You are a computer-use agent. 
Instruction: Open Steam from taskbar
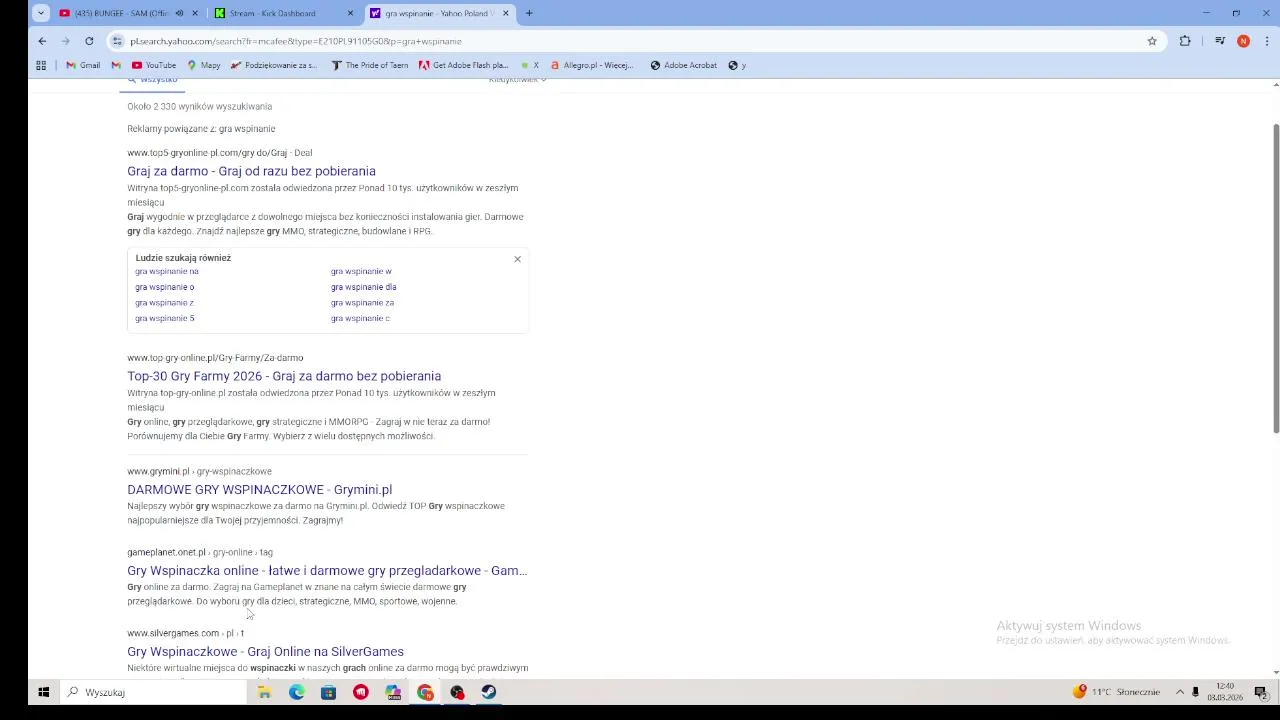click(489, 692)
